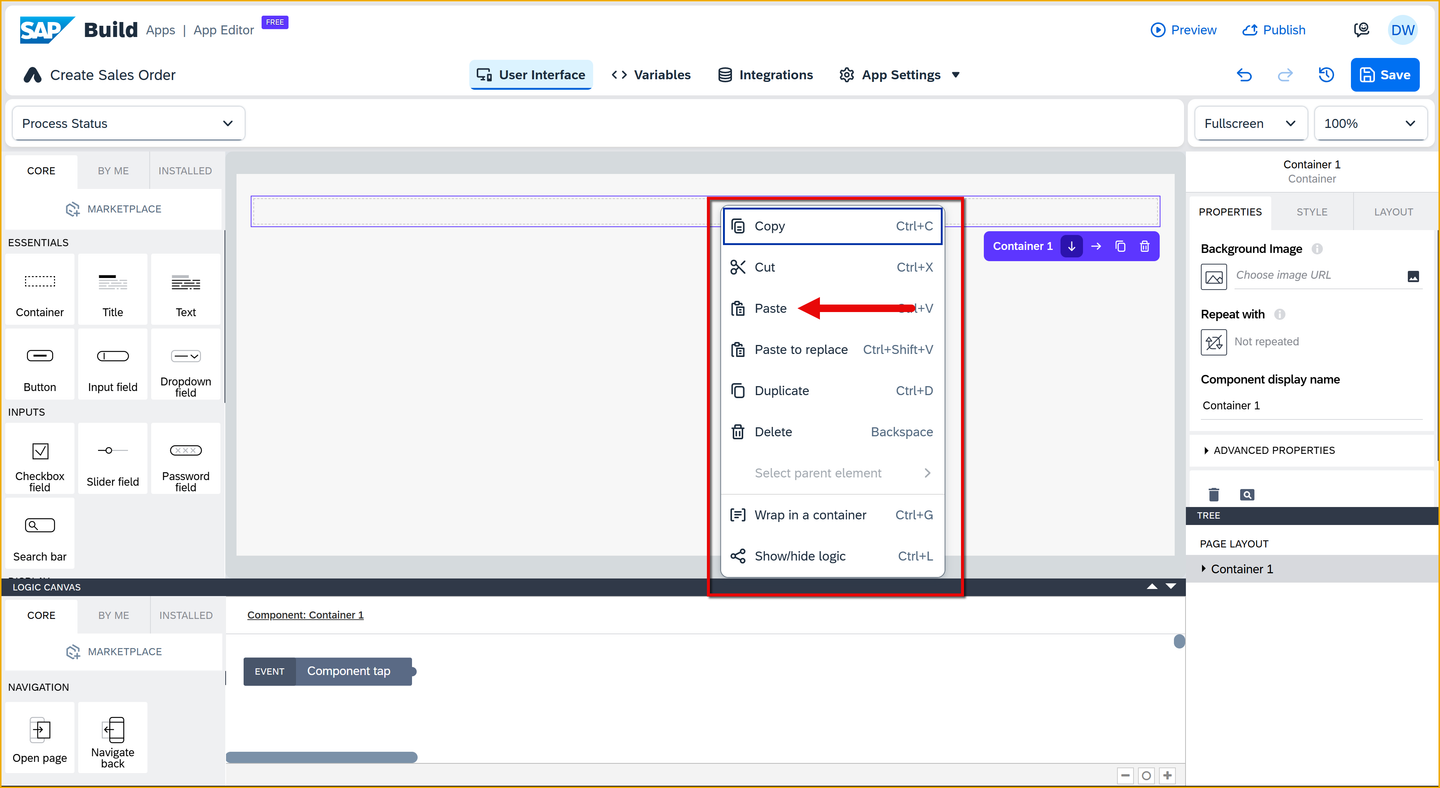1440x788 pixels.
Task: Click the image library icon in URL field
Action: (x=1413, y=276)
